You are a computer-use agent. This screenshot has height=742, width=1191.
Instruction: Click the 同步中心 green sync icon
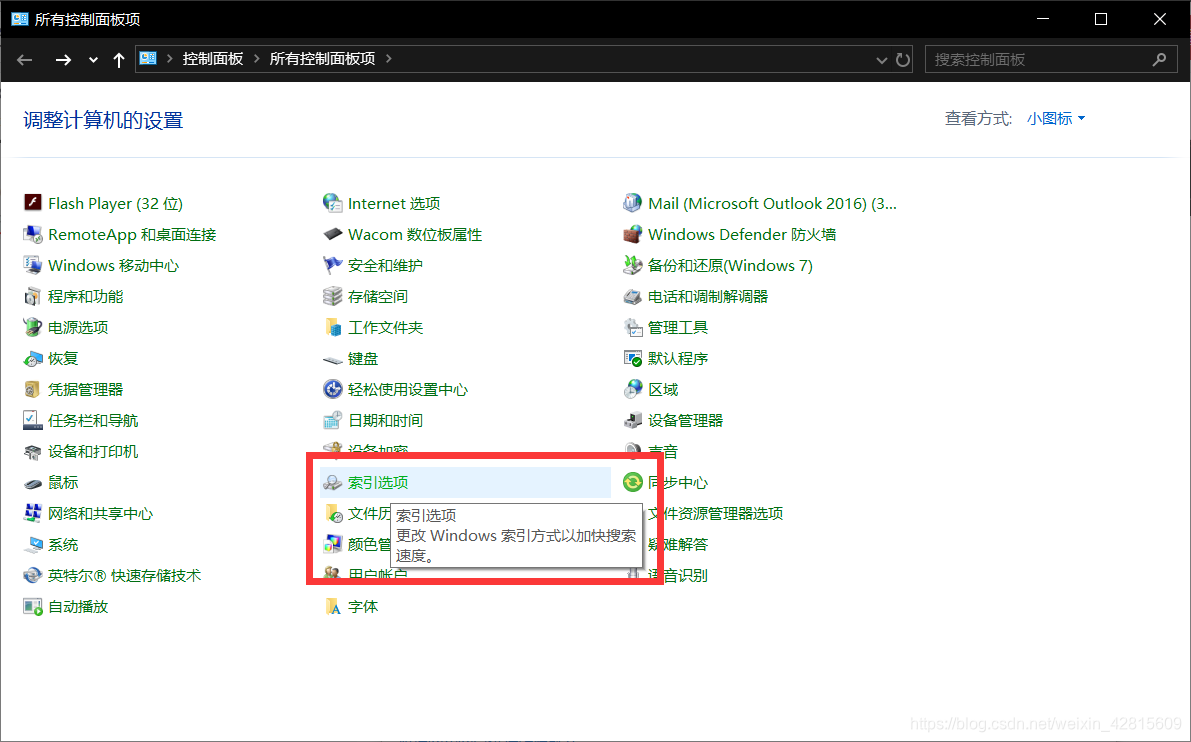pos(632,482)
